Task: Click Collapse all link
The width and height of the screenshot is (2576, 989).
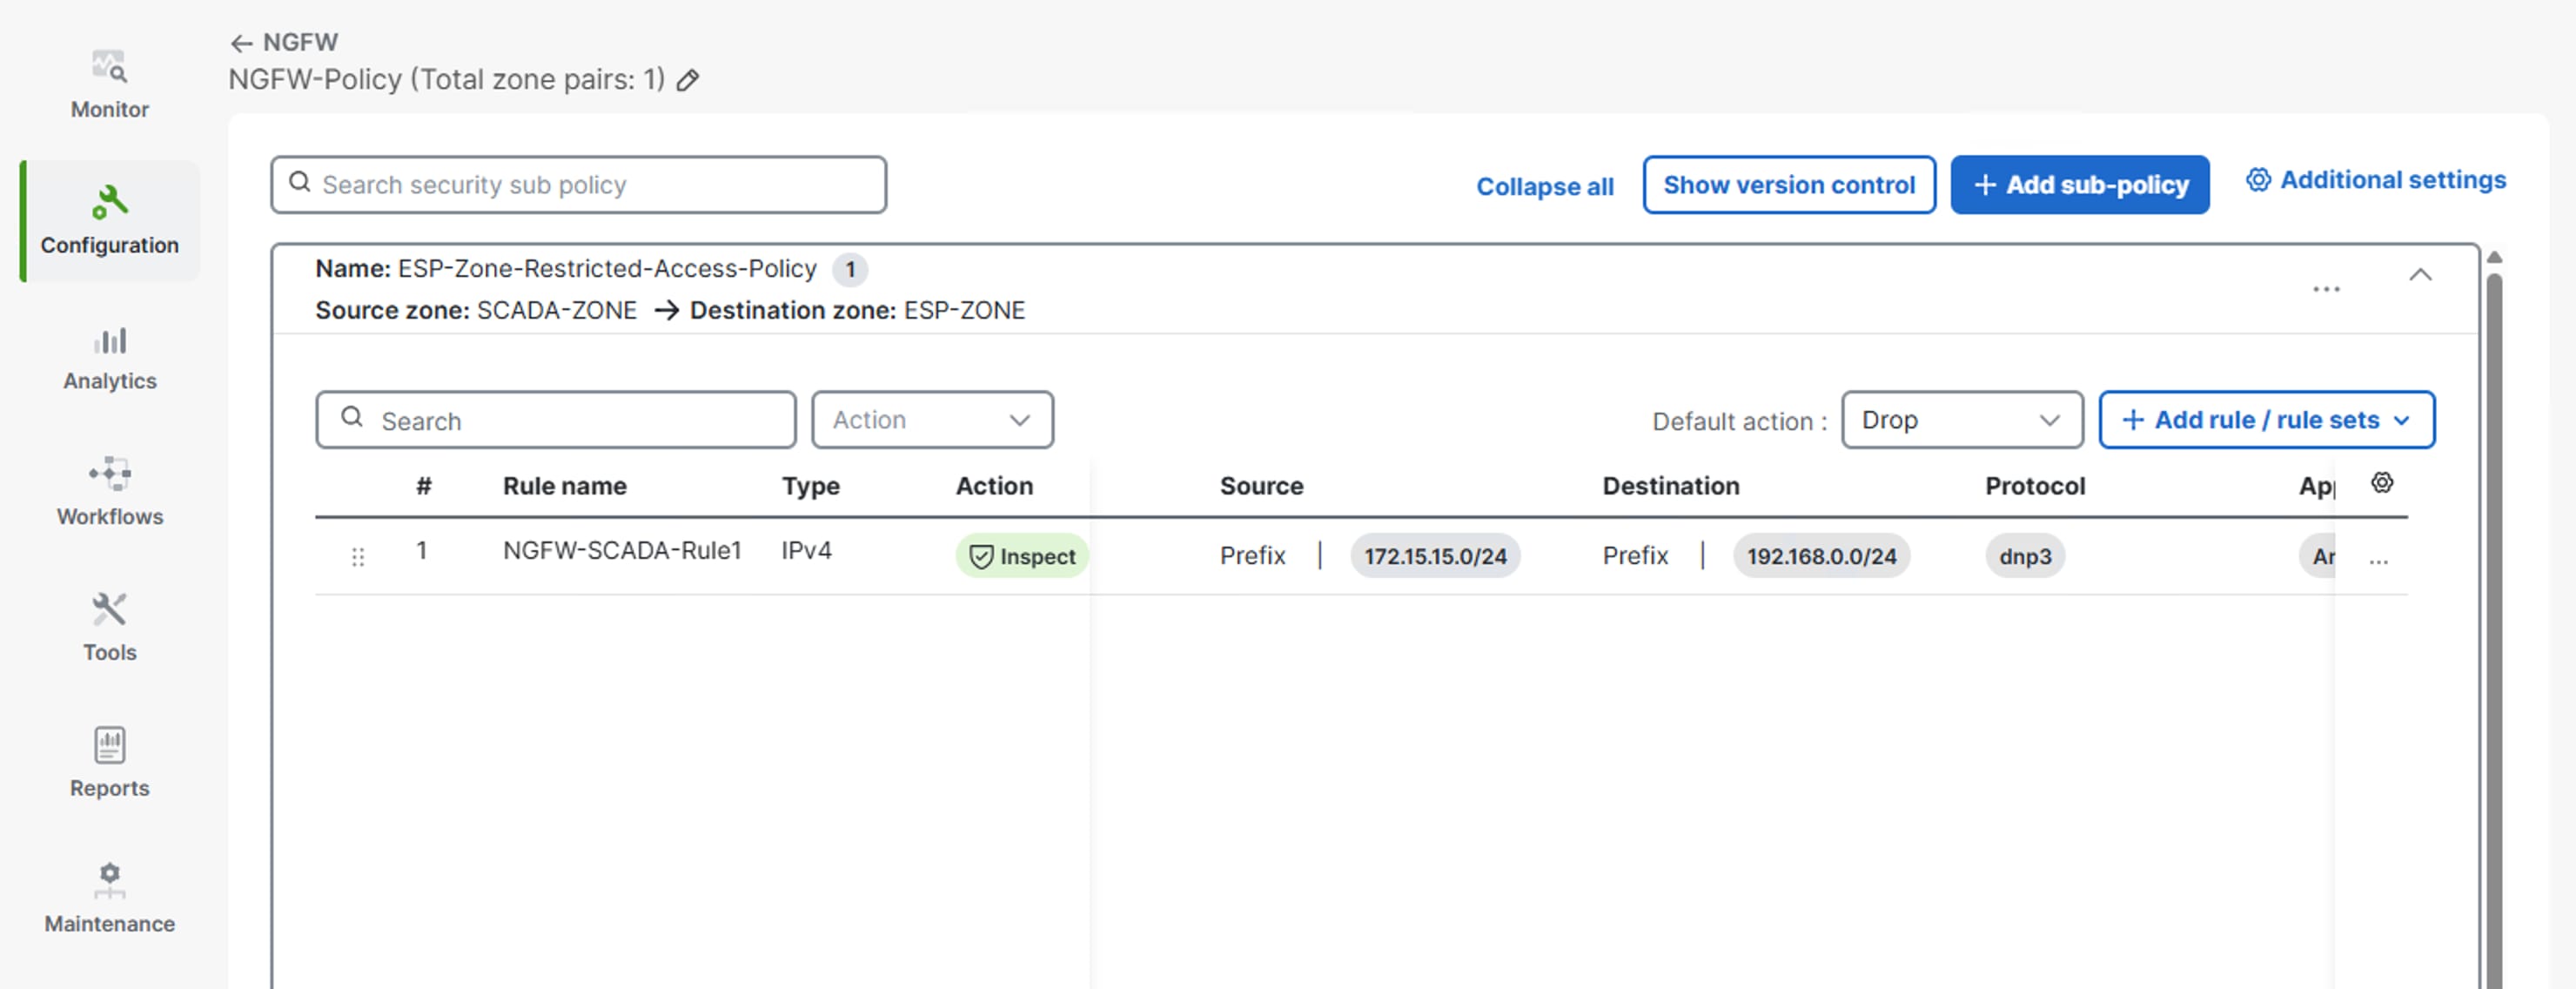Action: pyautogui.click(x=1545, y=187)
